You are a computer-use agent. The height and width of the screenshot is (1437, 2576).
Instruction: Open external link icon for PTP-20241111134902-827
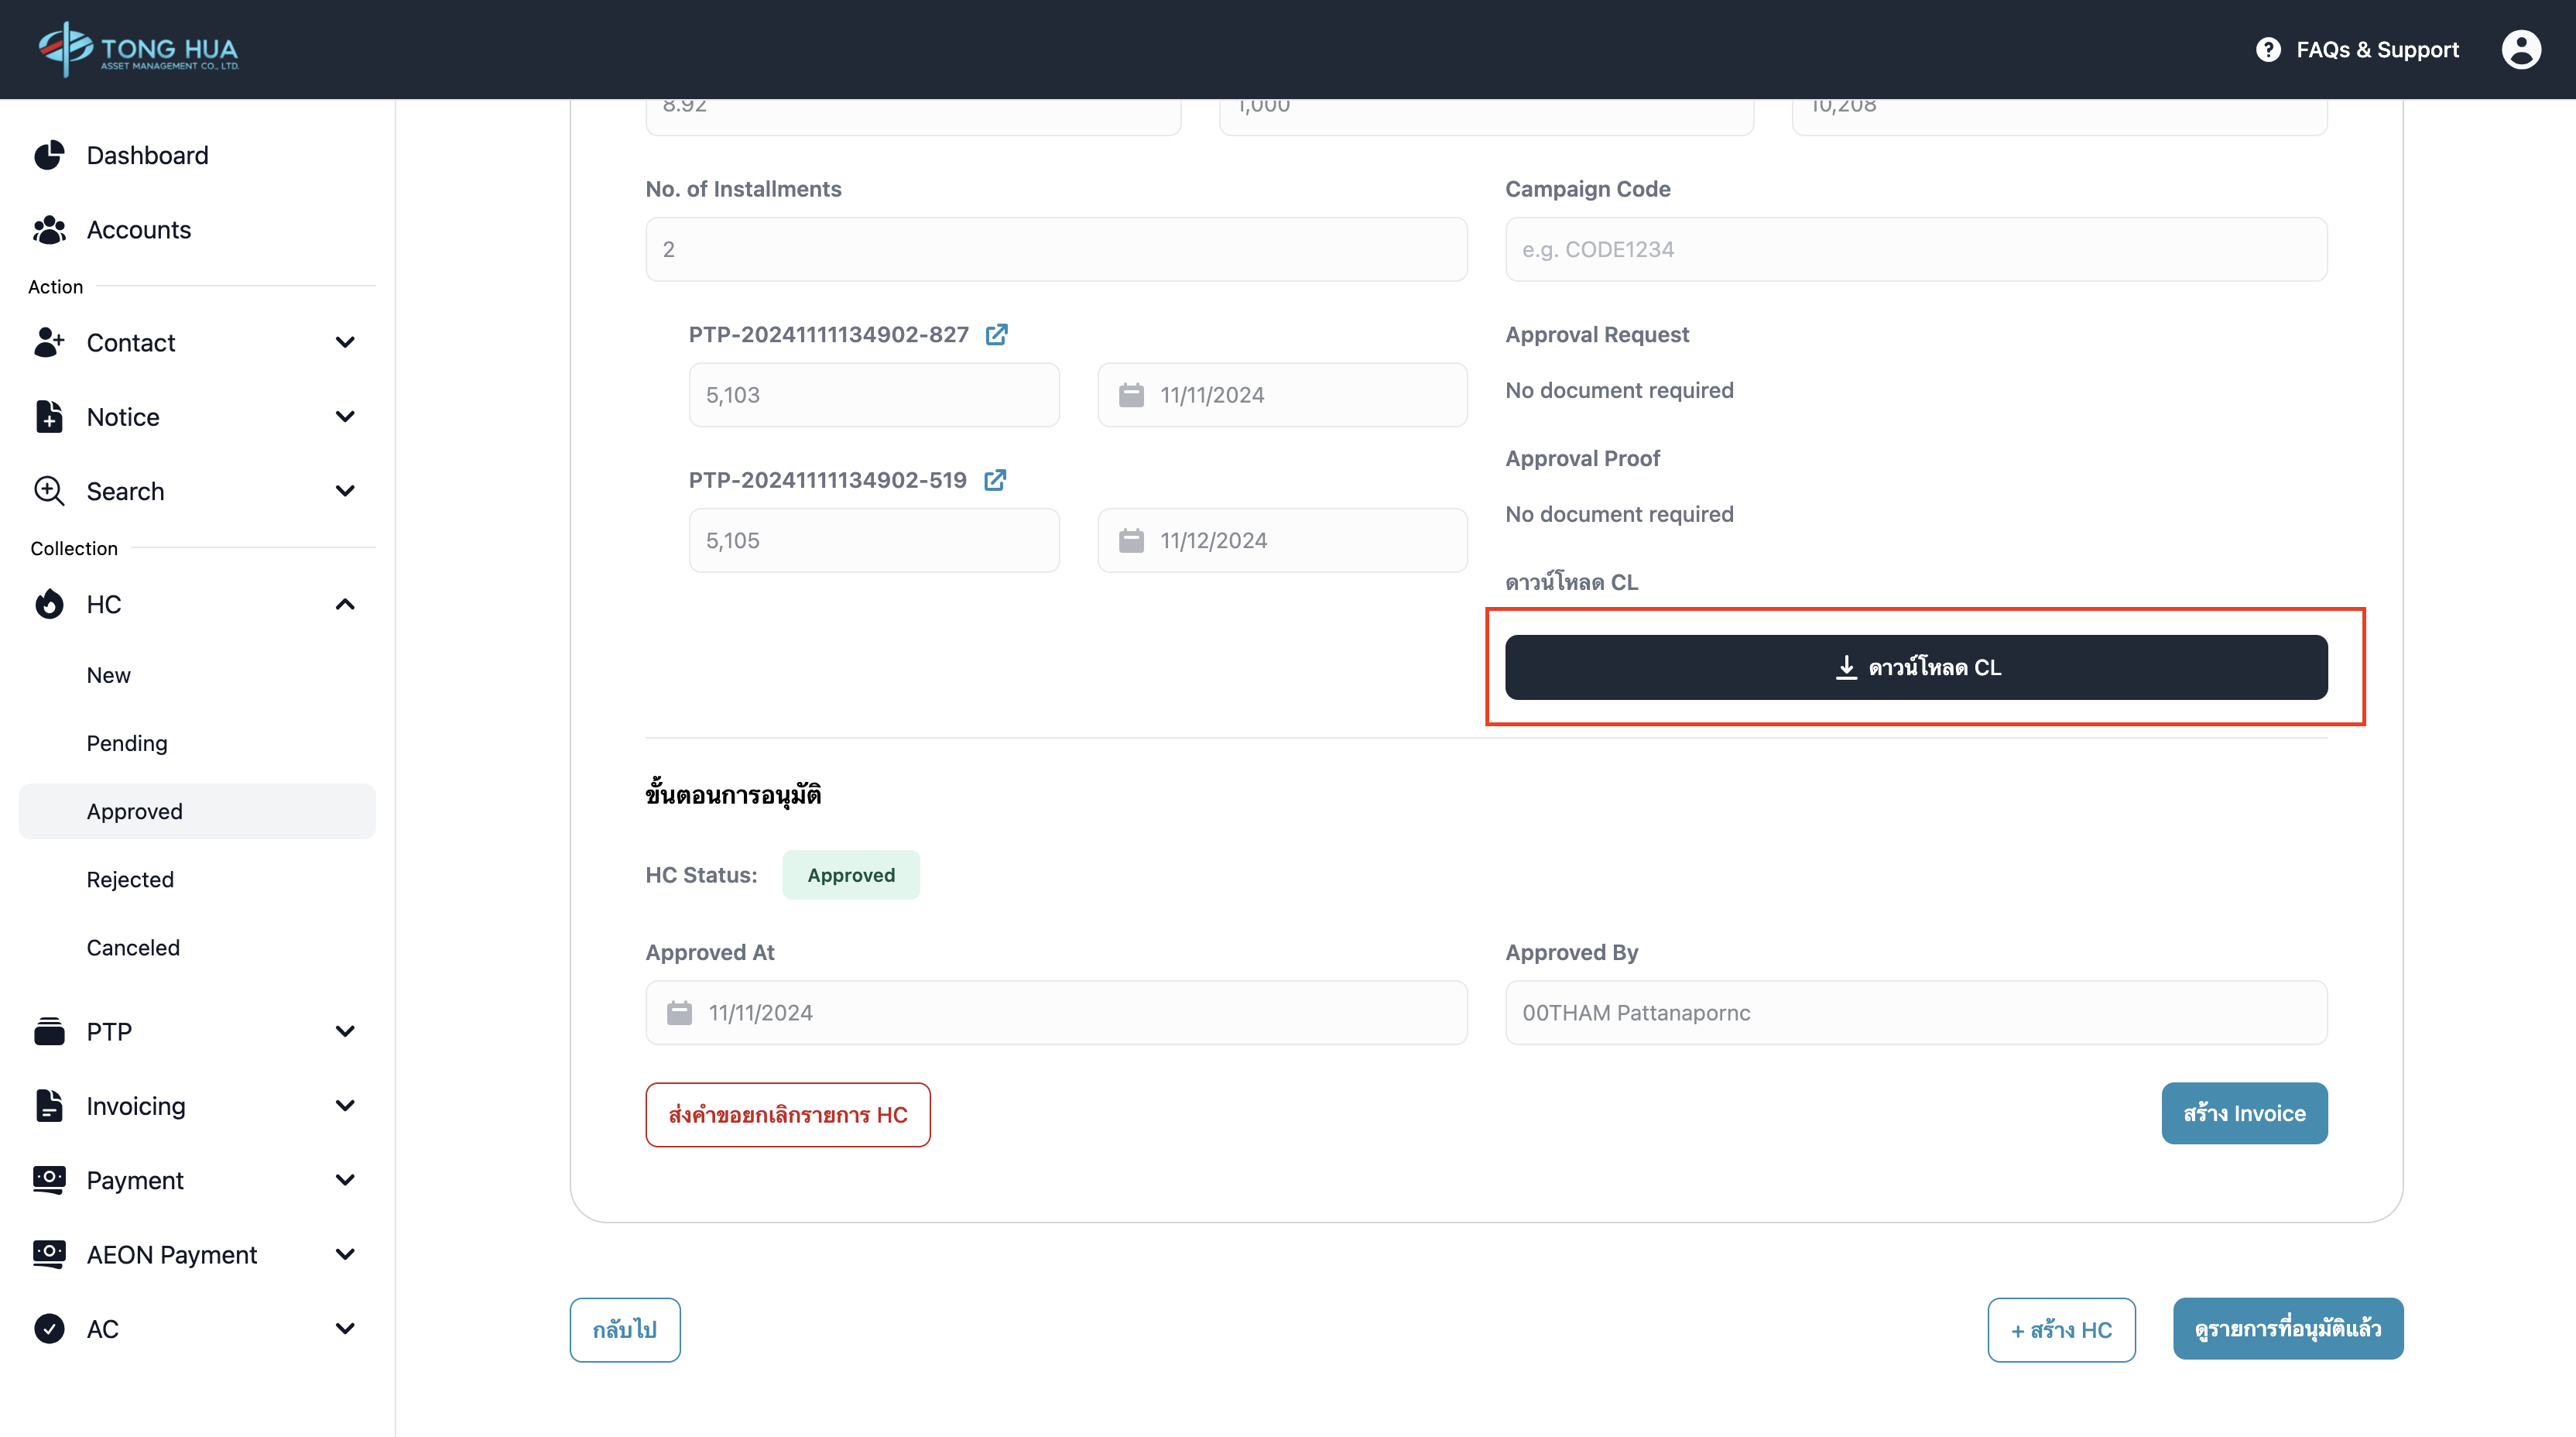(996, 334)
